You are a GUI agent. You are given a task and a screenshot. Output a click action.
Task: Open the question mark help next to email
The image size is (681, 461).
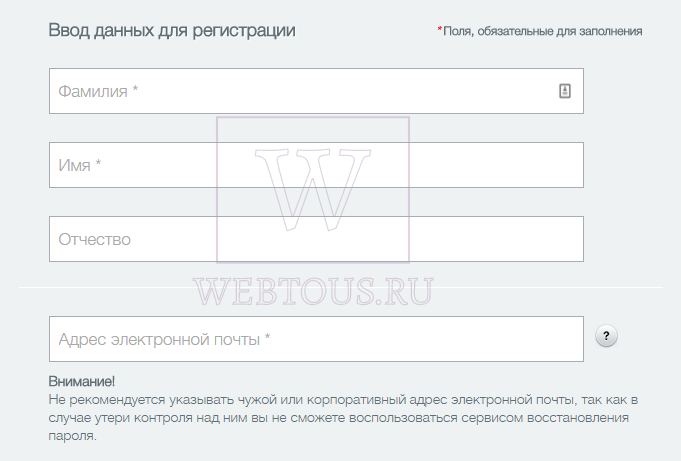click(x=606, y=336)
